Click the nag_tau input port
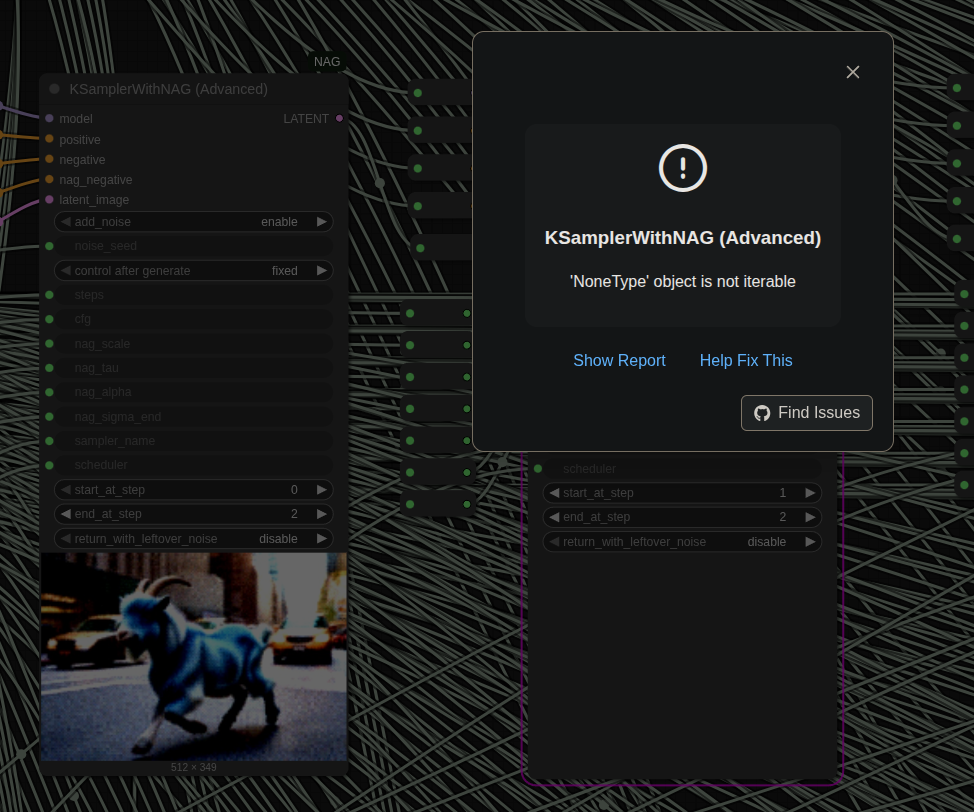The height and width of the screenshot is (812, 974). 49,368
